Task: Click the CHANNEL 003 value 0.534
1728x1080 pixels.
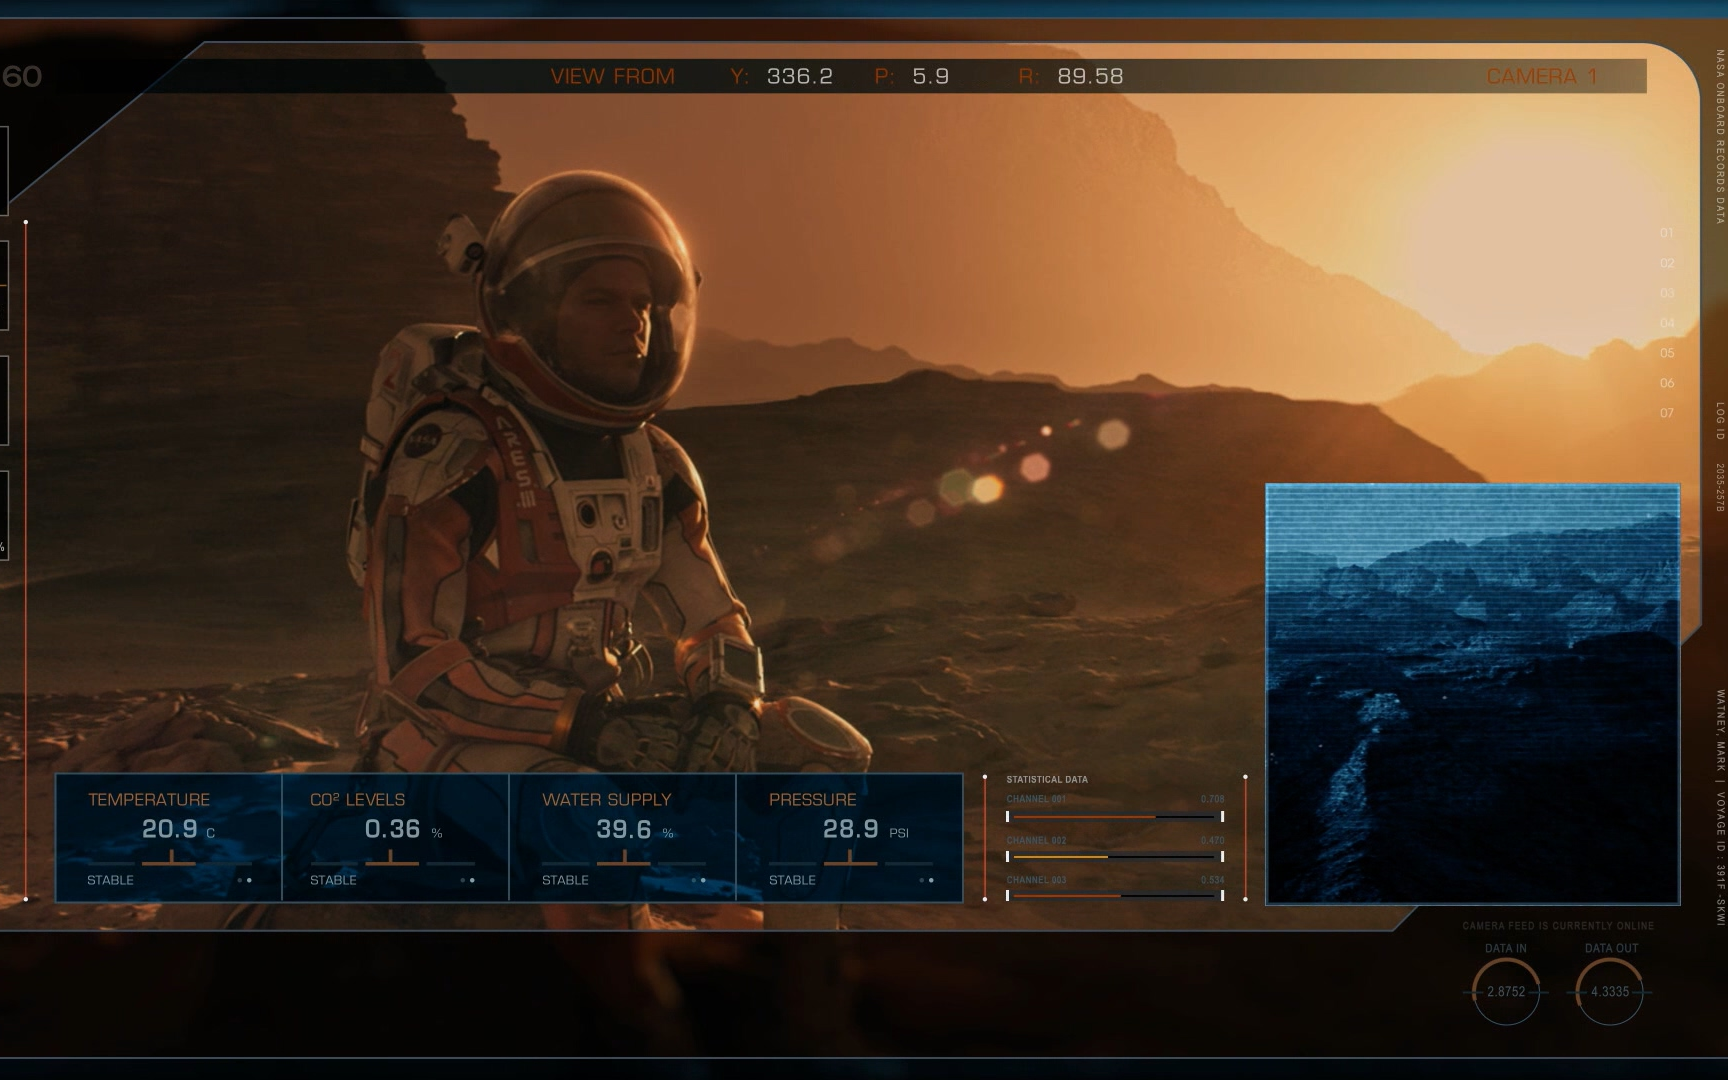Action: coord(1212,880)
